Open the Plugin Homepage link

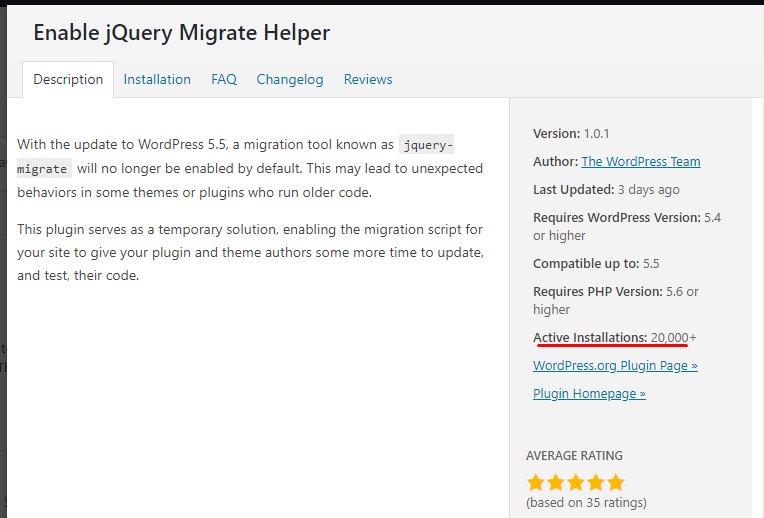(589, 393)
